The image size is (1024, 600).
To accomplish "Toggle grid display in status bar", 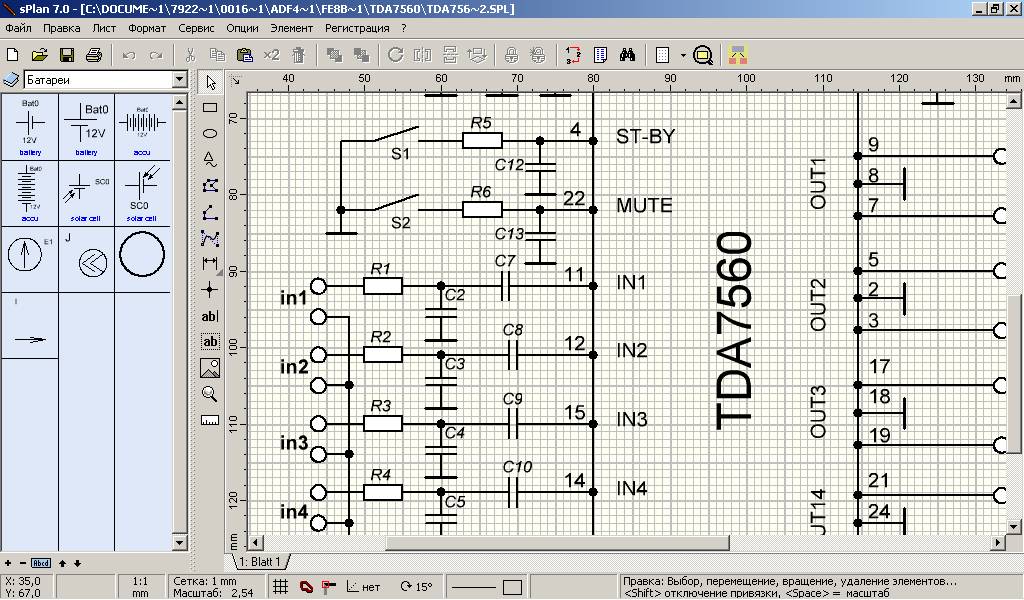I will point(282,587).
